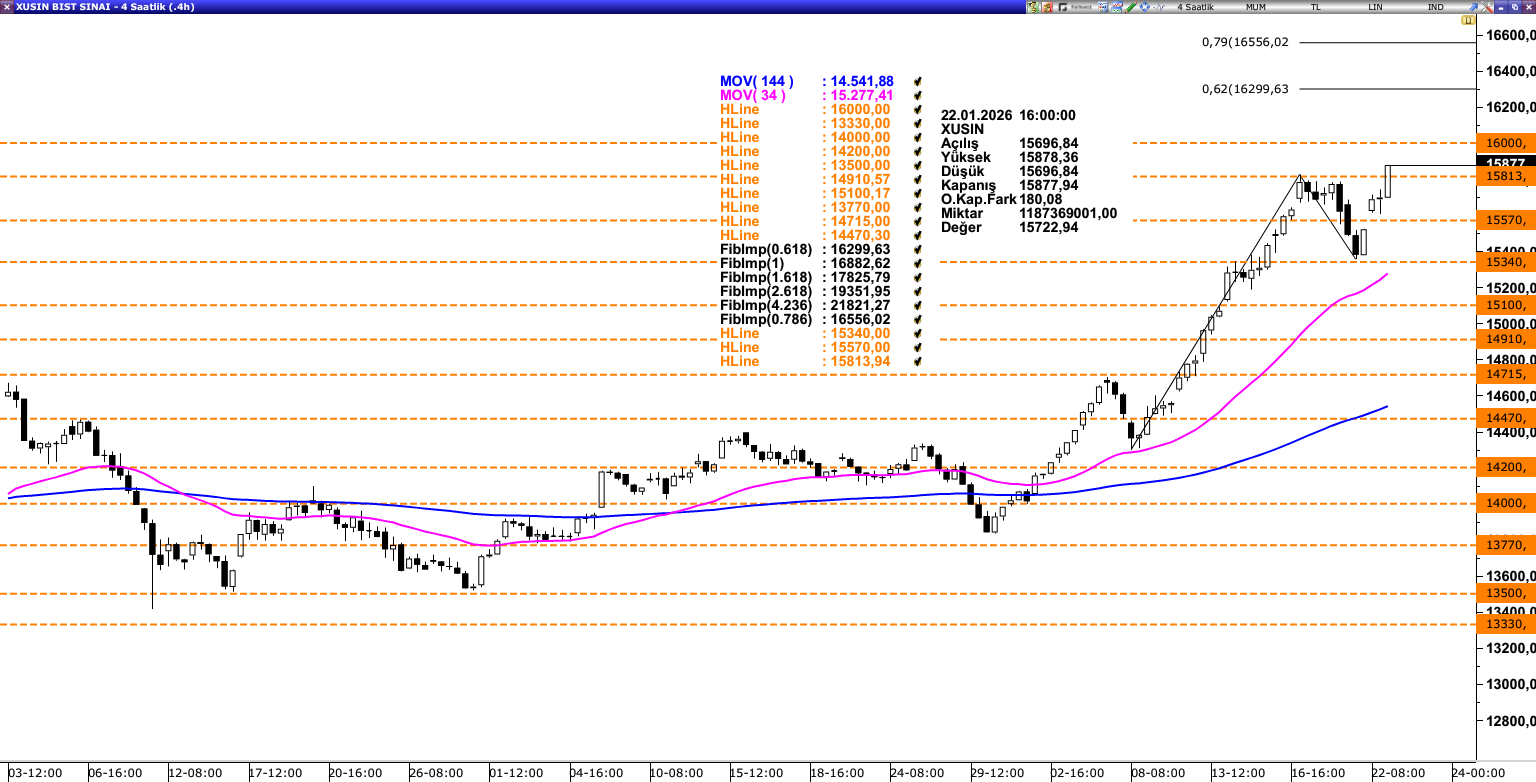Toggle the MOV(34) visibility checkmark
The image size is (1536, 782).
point(917,95)
